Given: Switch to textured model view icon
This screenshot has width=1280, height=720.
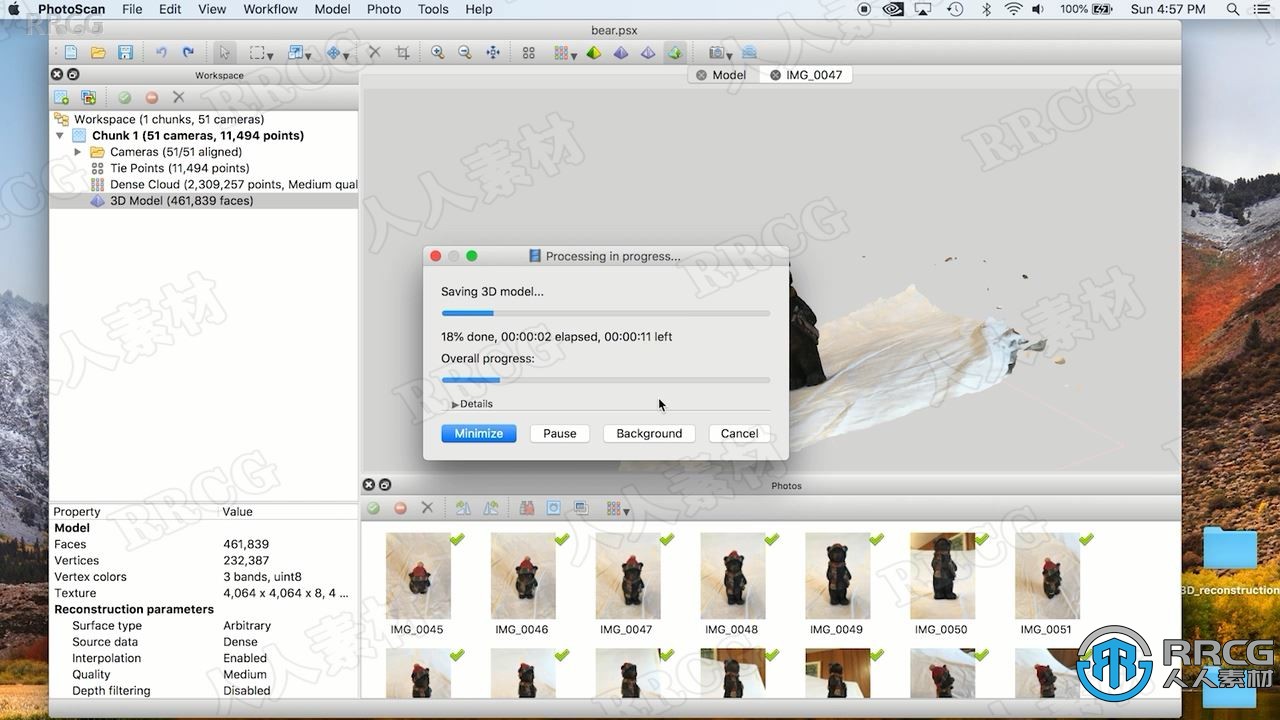Looking at the screenshot, I should coord(674,52).
